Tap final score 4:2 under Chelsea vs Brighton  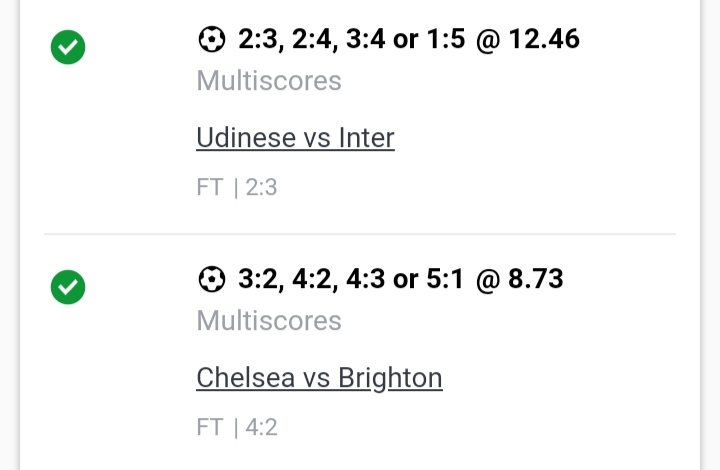coord(261,427)
